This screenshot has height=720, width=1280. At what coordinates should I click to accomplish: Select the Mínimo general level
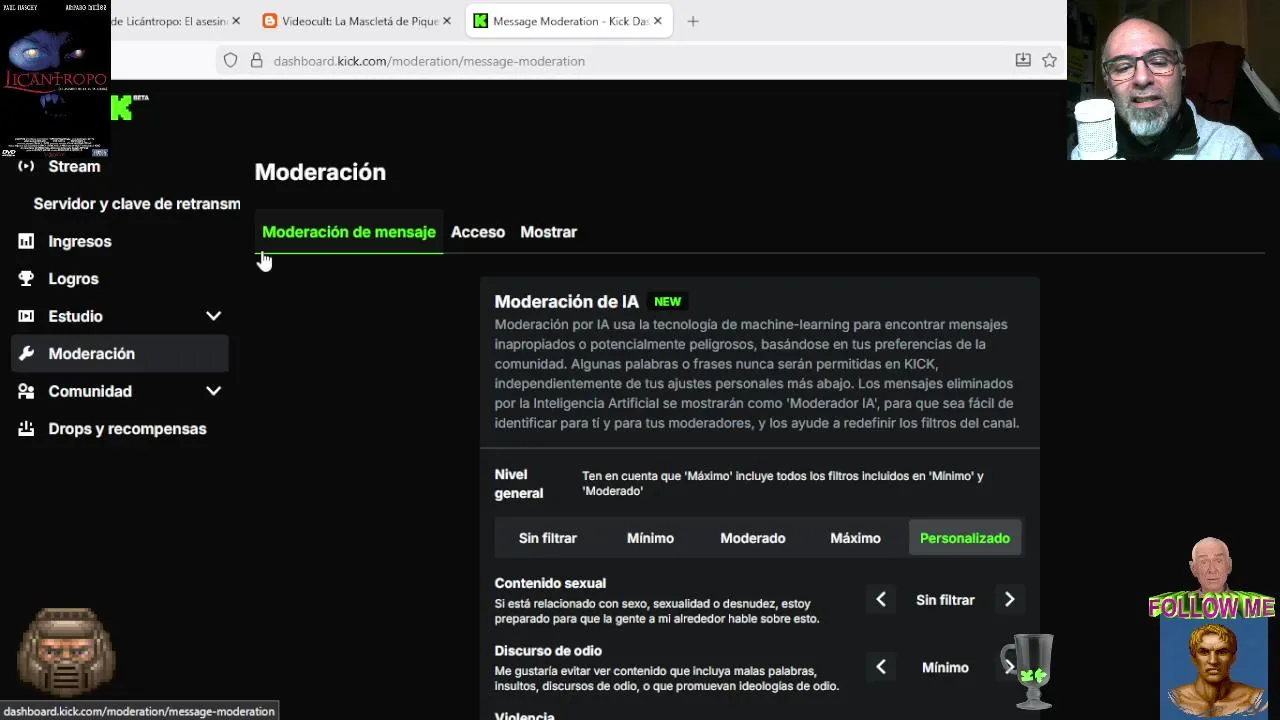pos(650,538)
